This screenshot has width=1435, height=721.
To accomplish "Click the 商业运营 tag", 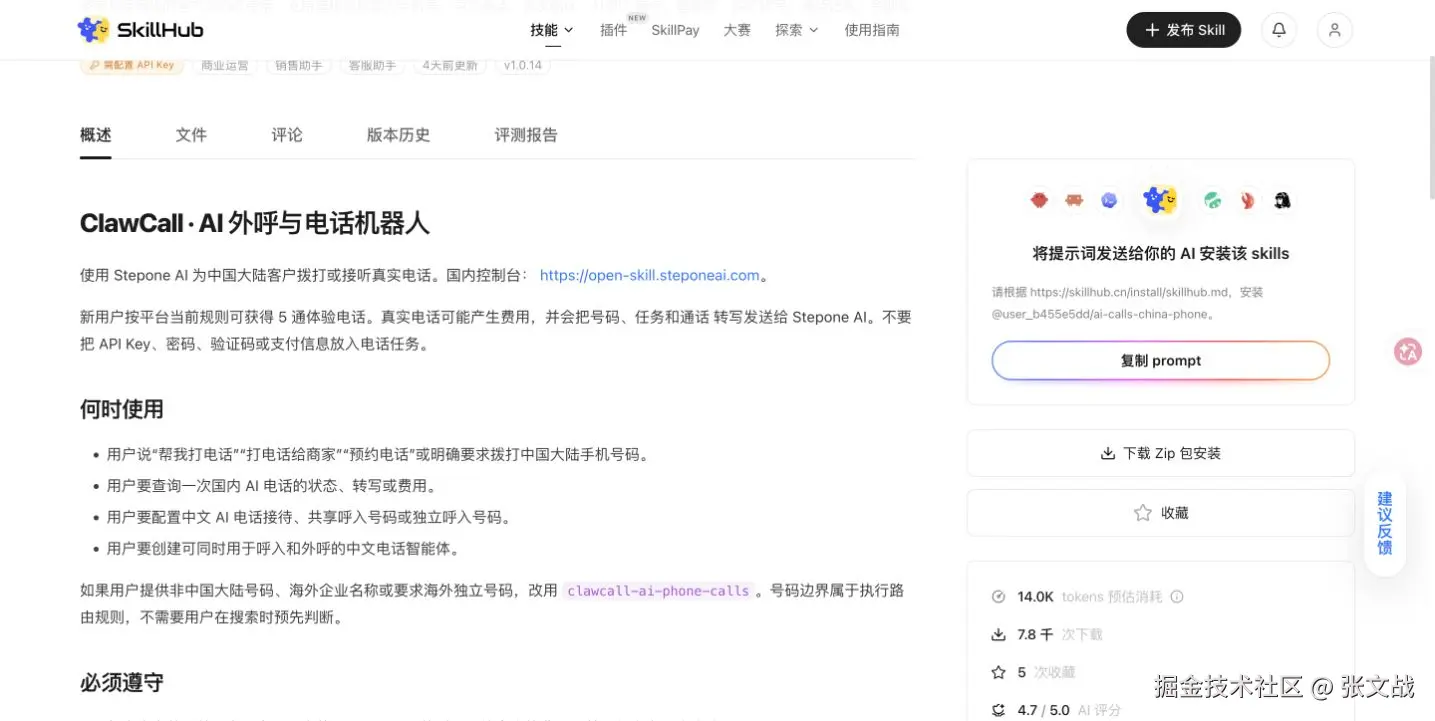I will 224,65.
